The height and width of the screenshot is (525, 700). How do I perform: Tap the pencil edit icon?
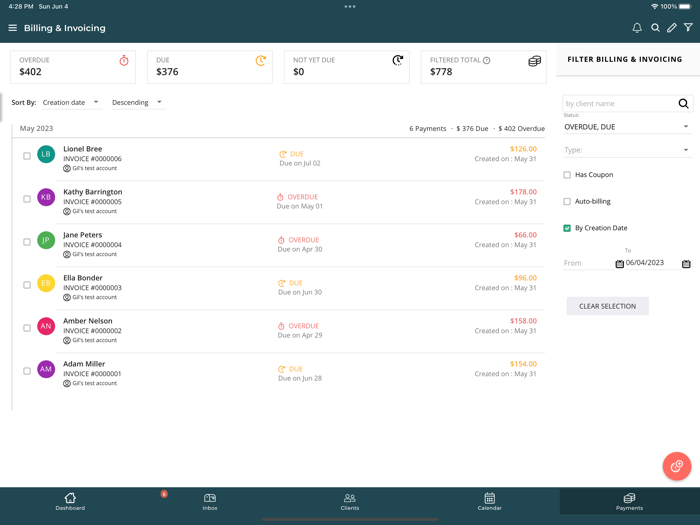(x=671, y=28)
